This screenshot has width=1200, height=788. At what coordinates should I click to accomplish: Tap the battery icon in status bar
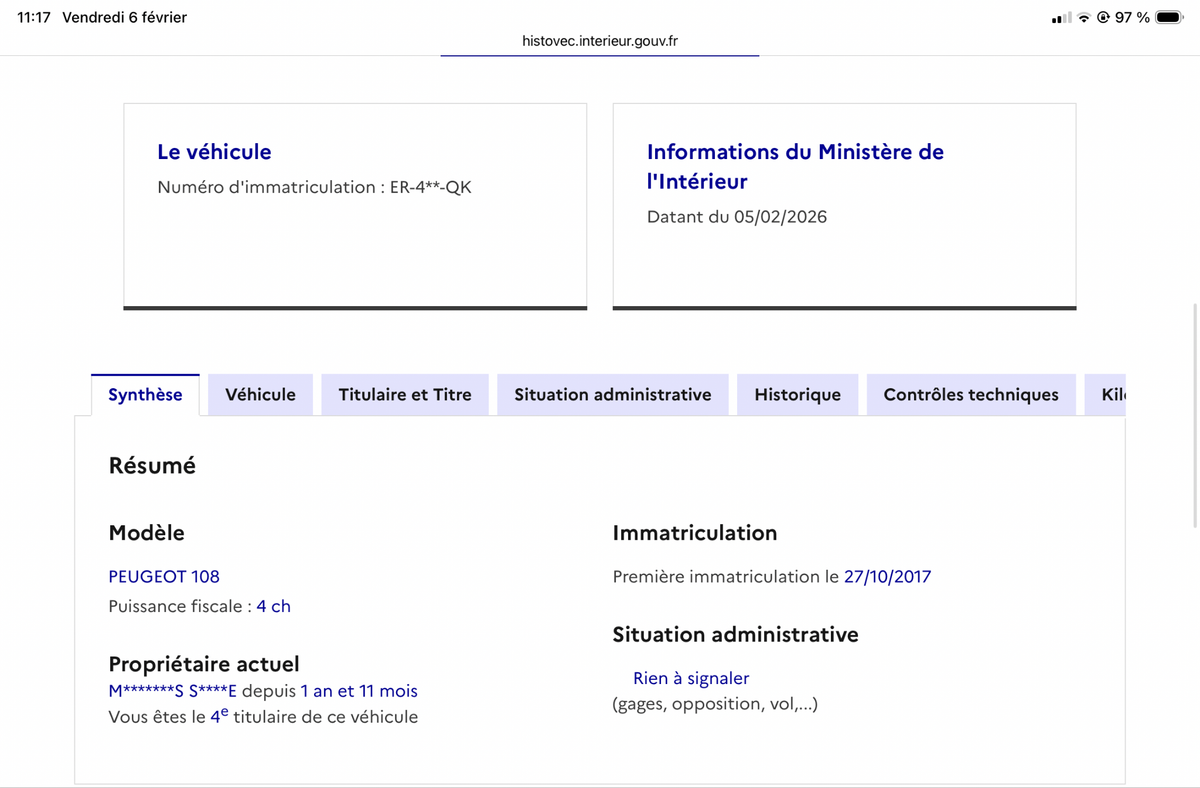click(1170, 18)
